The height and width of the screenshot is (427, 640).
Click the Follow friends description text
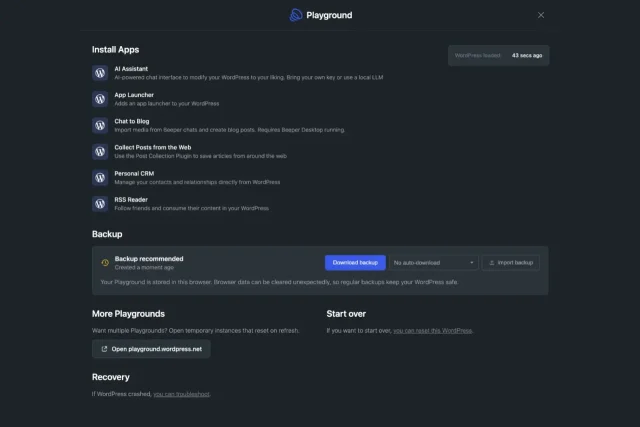[x=191, y=208]
